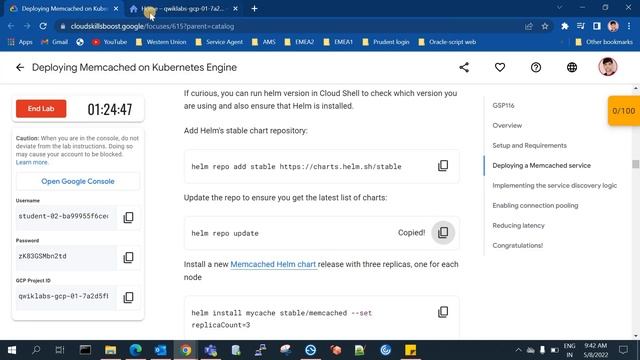640x360 pixels.
Task: Open taskbar clock showing 9:42 AM
Action: tap(596, 350)
